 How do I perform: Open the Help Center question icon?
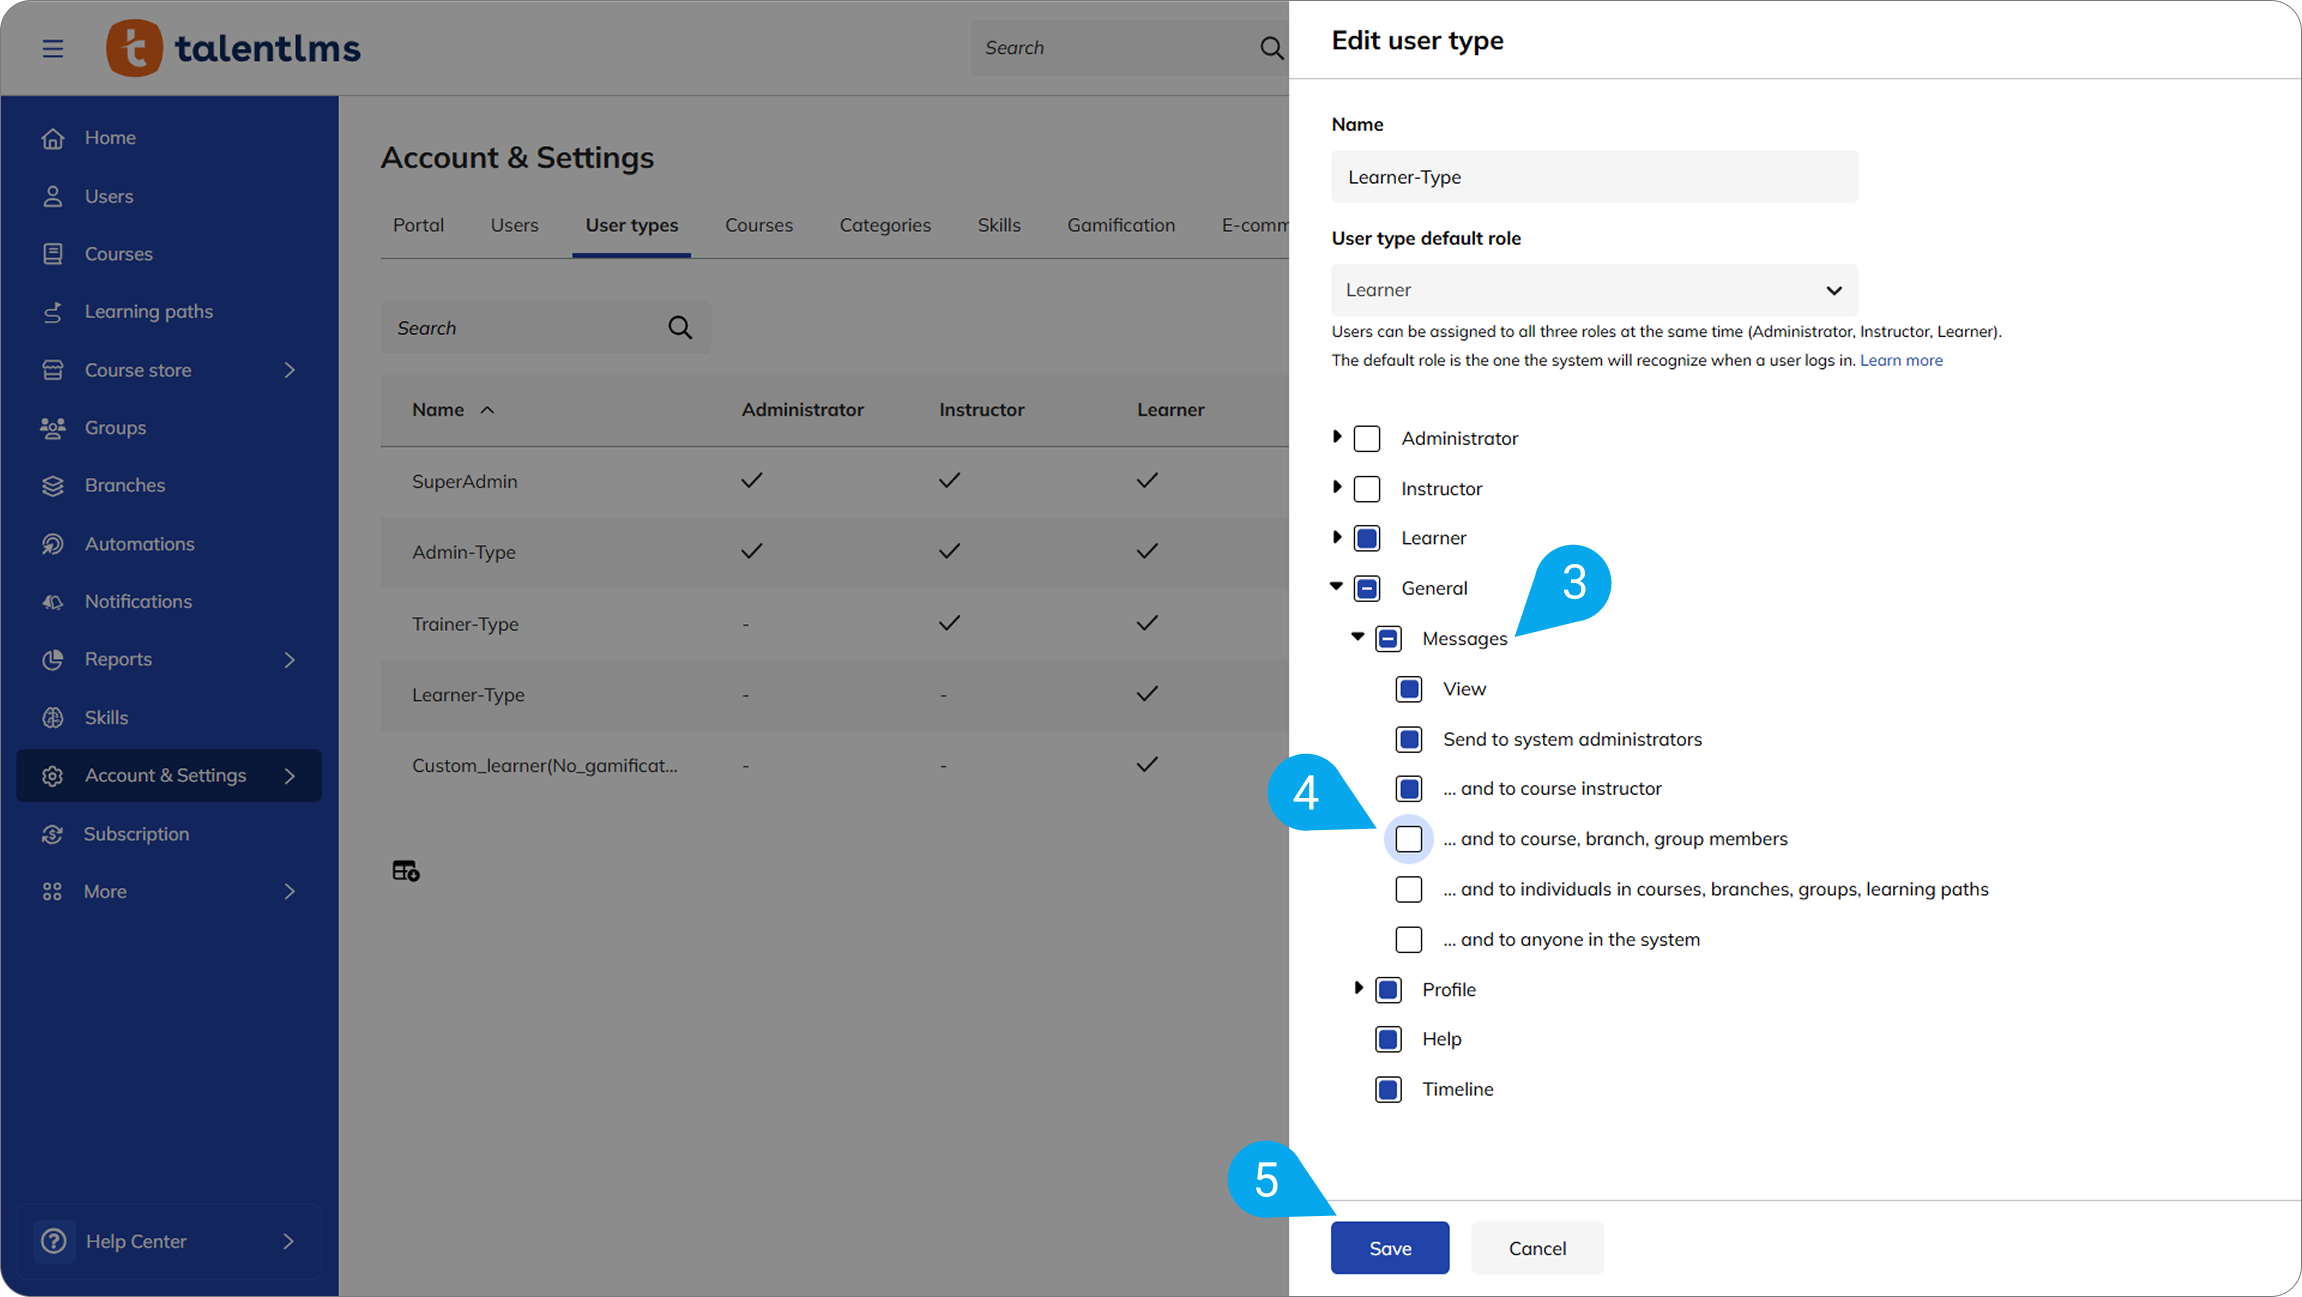point(54,1241)
